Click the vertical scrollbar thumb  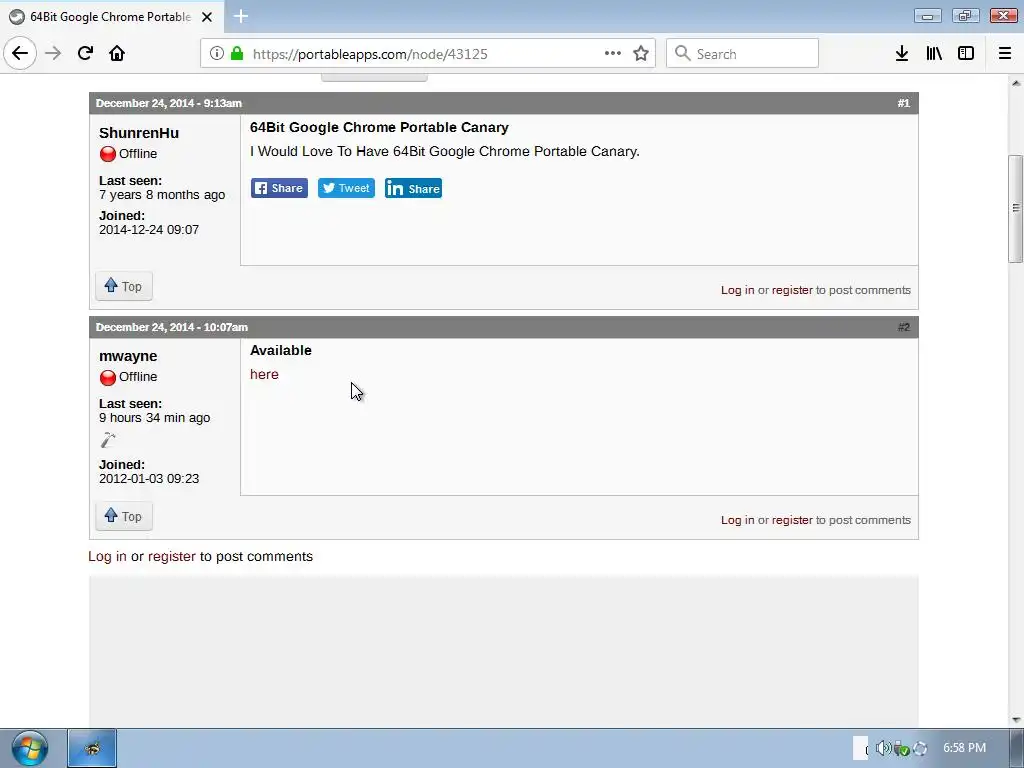[1016, 208]
